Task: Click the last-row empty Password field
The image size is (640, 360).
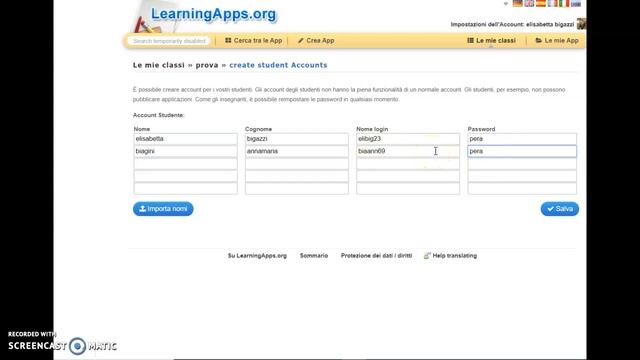Action: coord(522,188)
